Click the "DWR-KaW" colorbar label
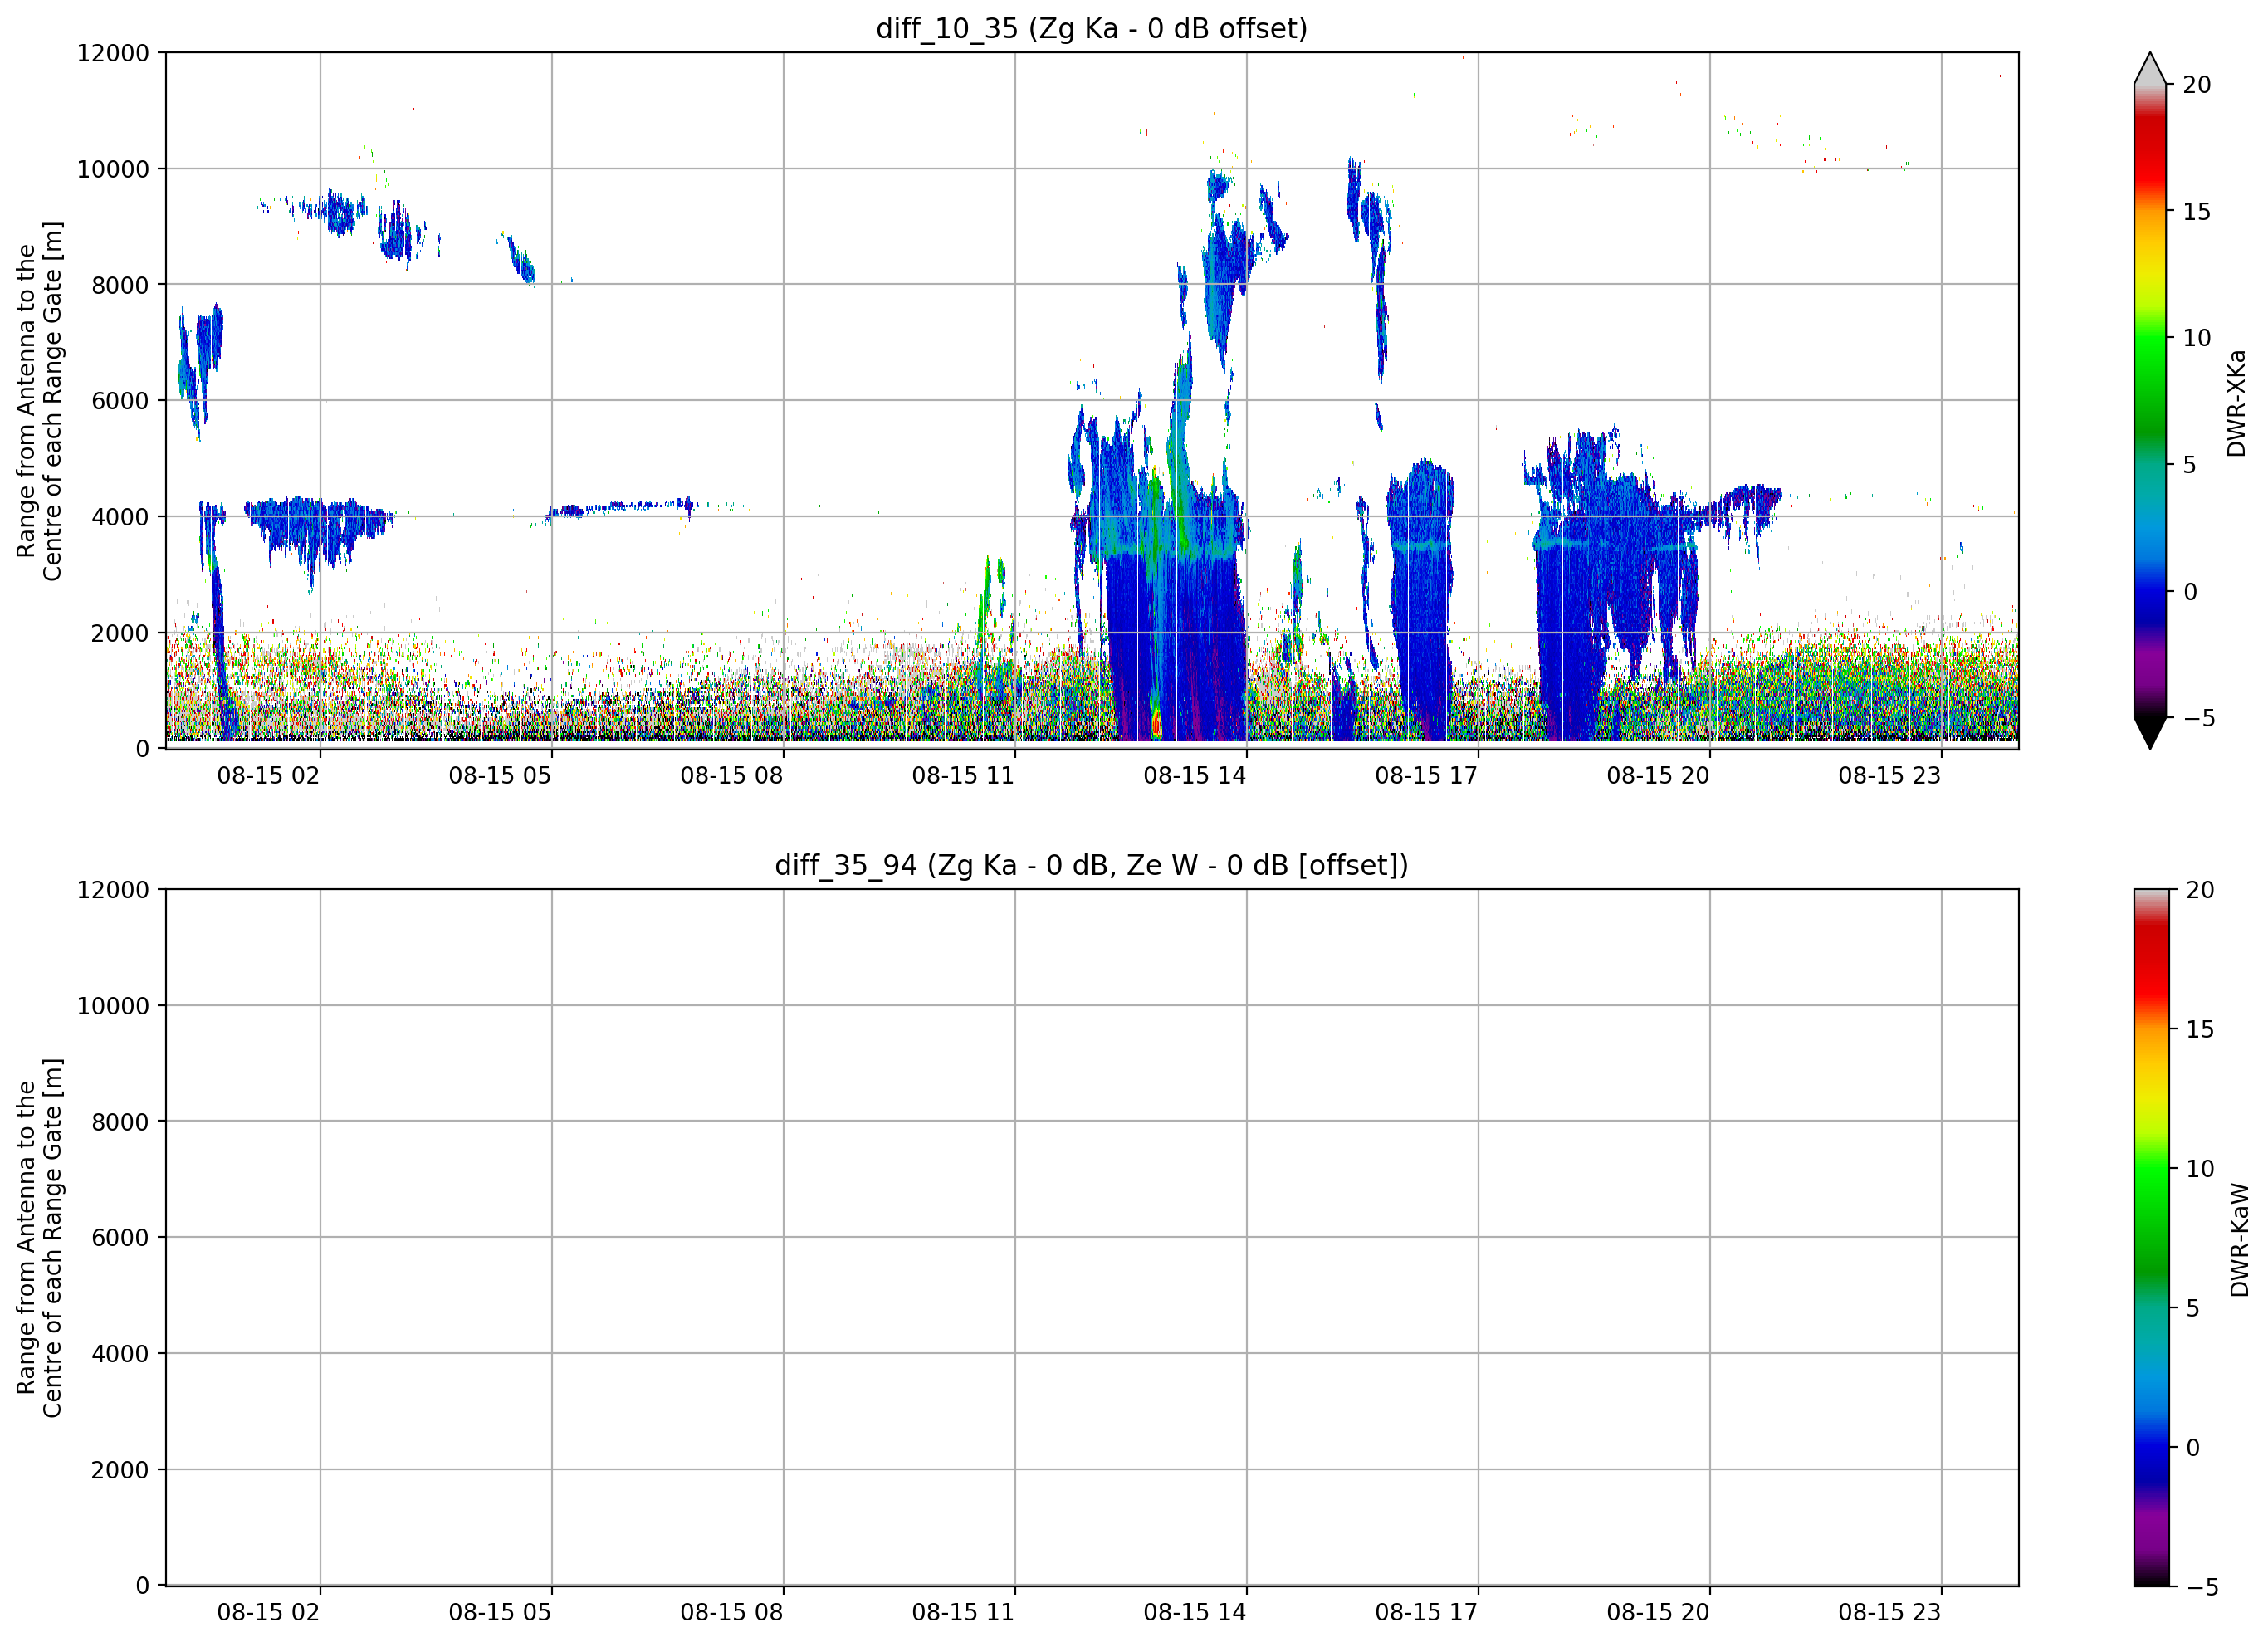Screen dimensions: 2268x1642 [x=2240, y=1240]
